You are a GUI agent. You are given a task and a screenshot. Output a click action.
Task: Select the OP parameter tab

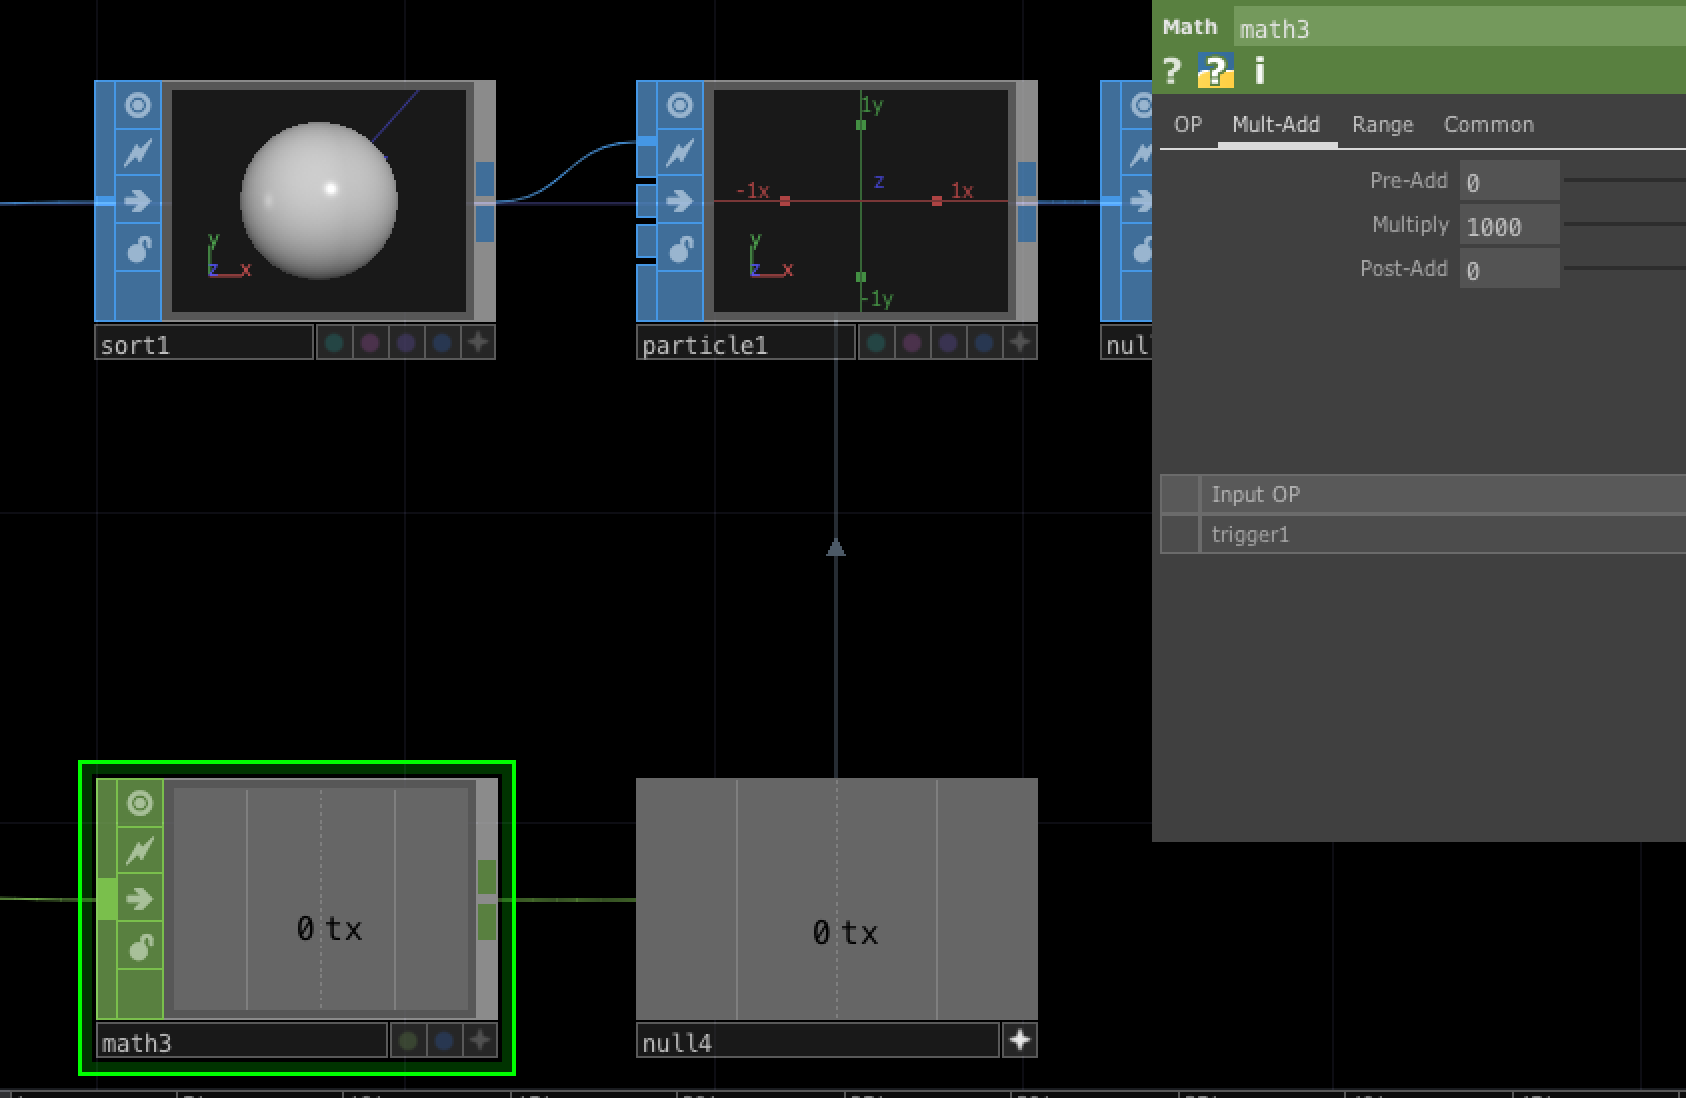pyautogui.click(x=1187, y=125)
